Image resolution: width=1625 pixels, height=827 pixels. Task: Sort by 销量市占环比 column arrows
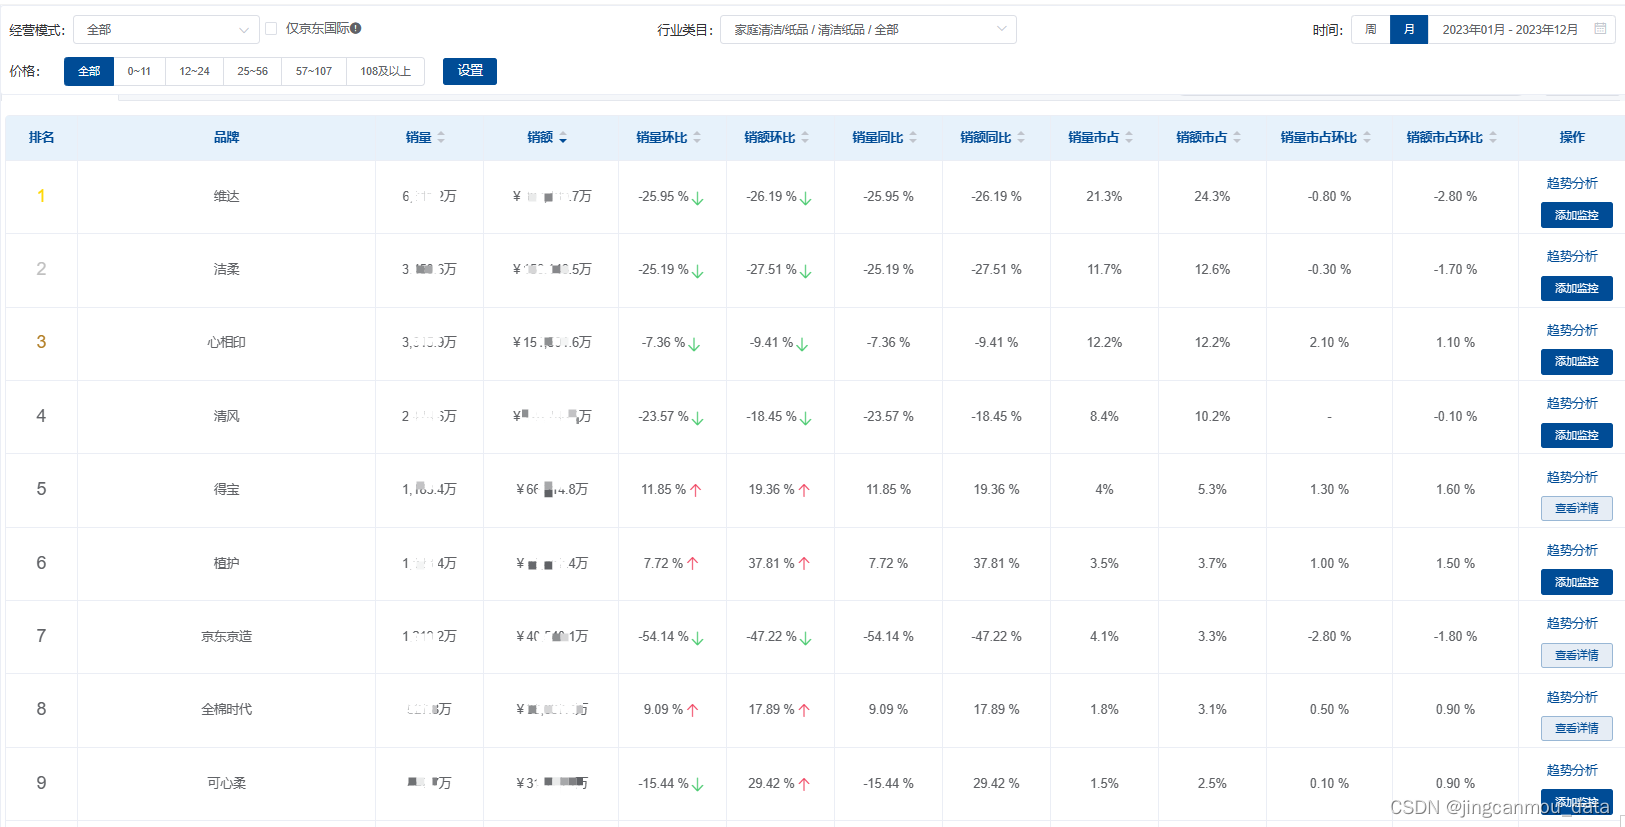[1367, 138]
